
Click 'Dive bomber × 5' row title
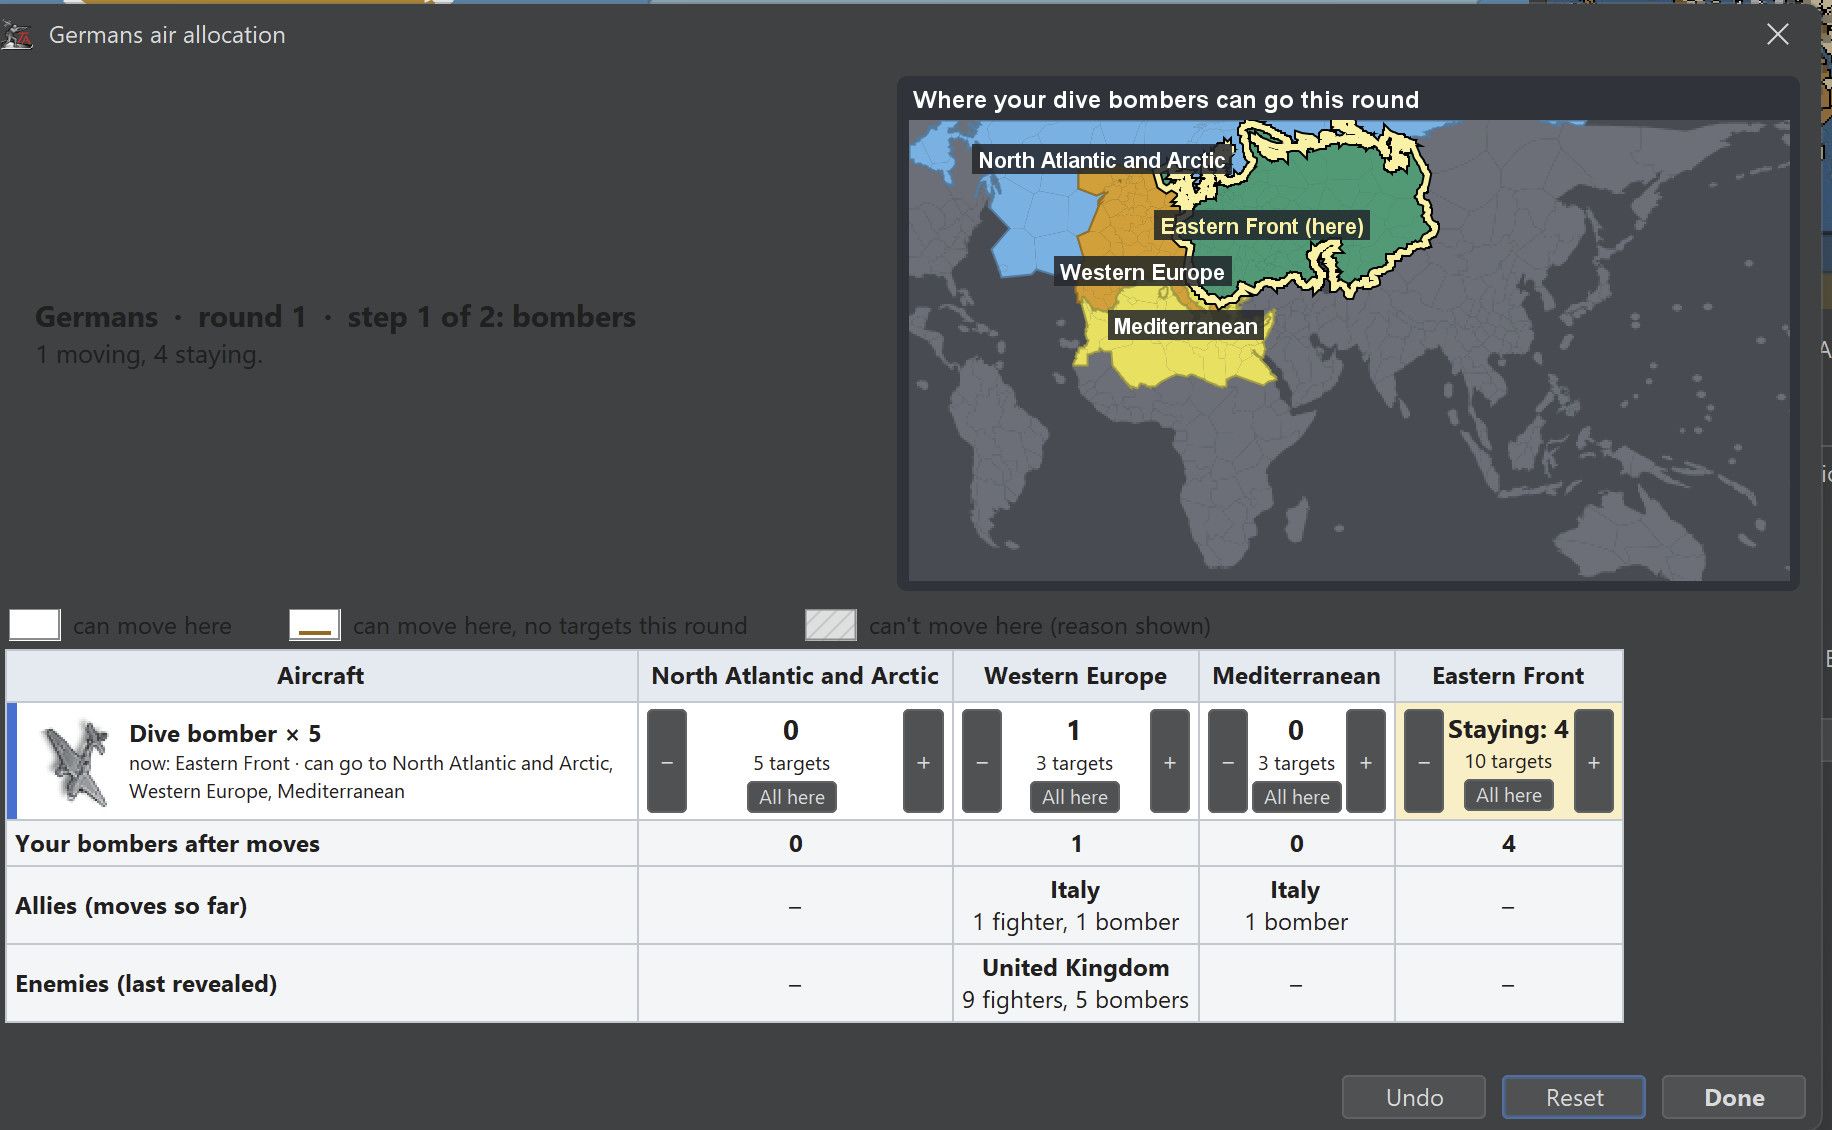click(x=225, y=733)
